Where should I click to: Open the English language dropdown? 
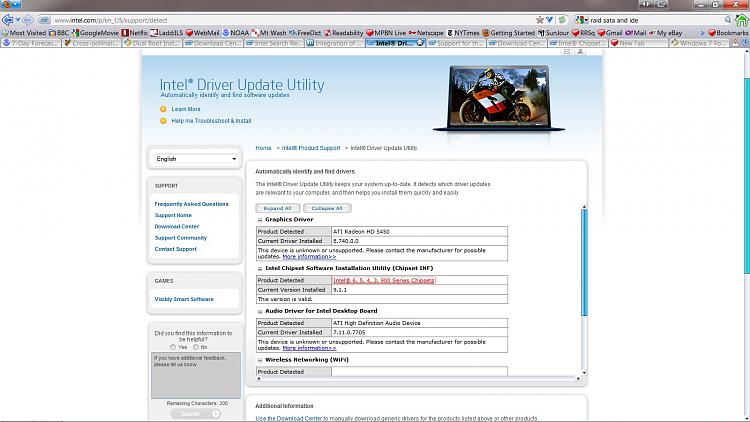[196, 159]
